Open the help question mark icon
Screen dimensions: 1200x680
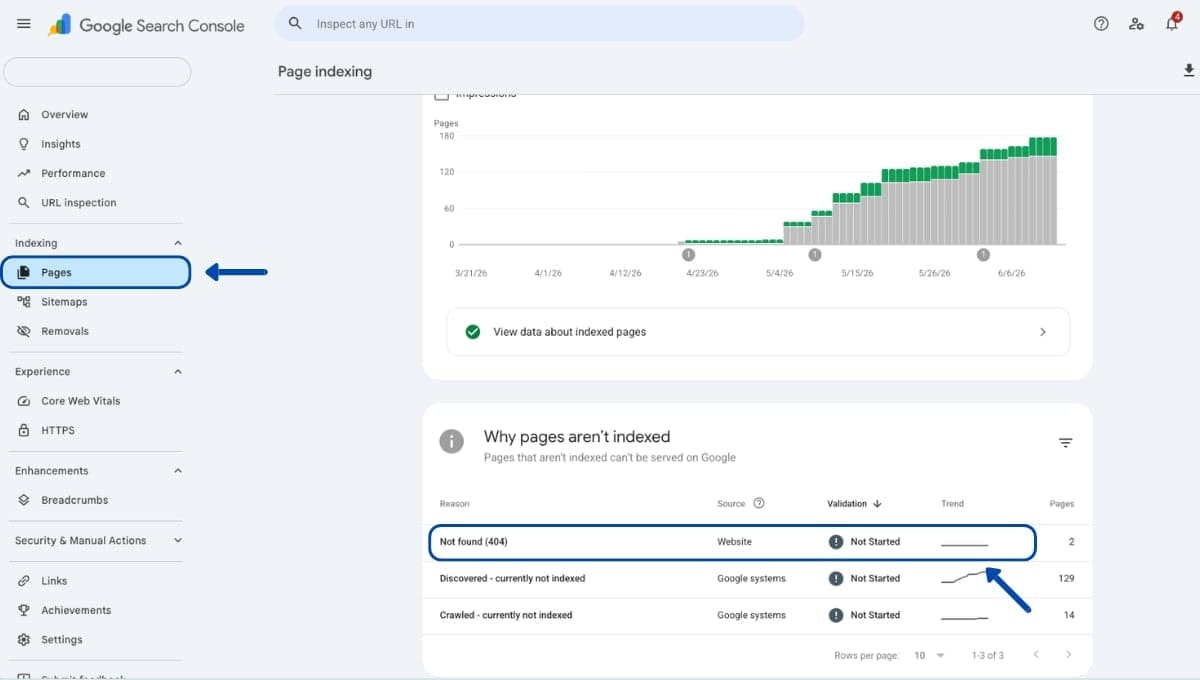[1101, 24]
